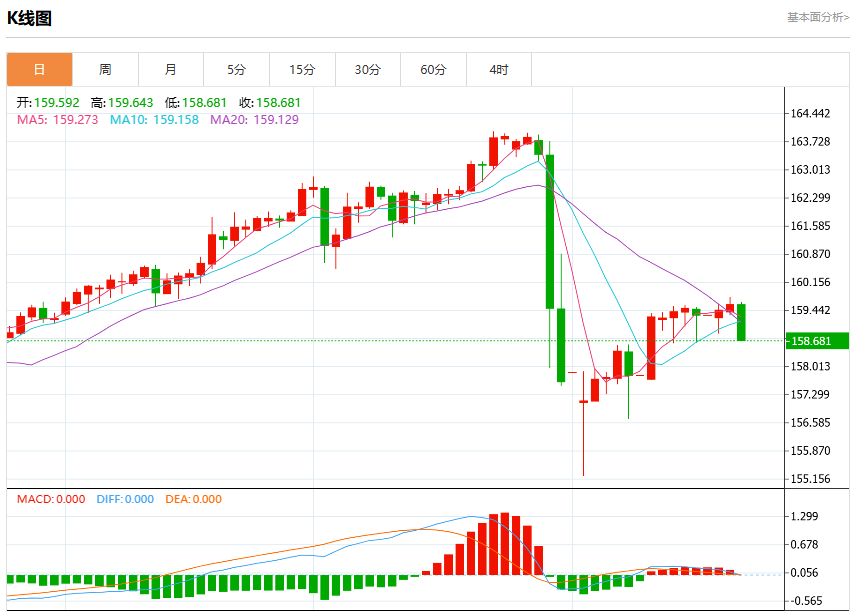
Task: Switch to the 5分 interval tab
Action: pos(236,69)
